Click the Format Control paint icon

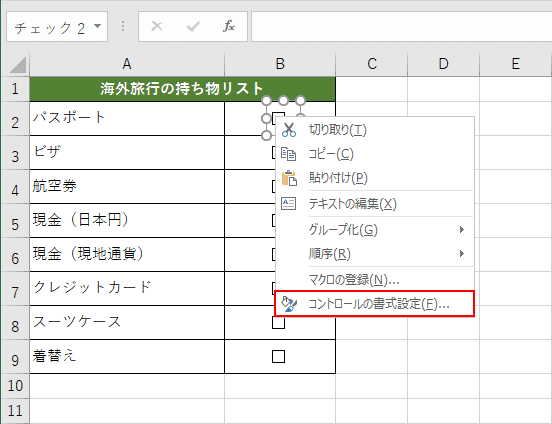[289, 304]
